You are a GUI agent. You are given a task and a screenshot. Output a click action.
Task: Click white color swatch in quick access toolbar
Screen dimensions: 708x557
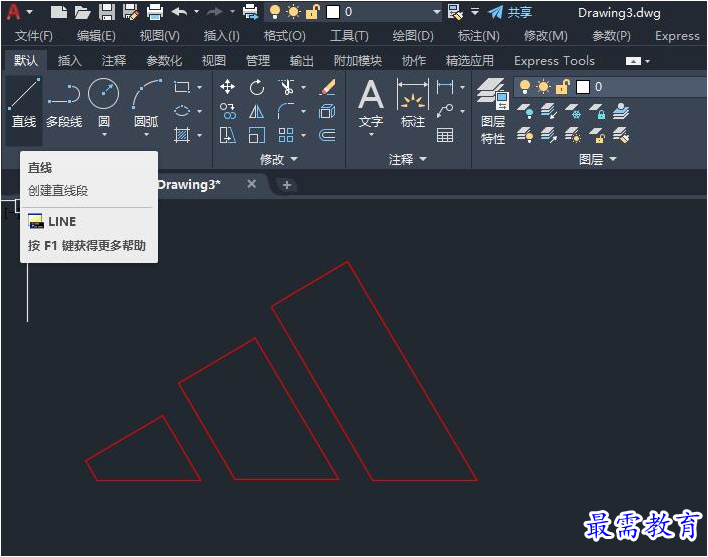click(x=333, y=12)
